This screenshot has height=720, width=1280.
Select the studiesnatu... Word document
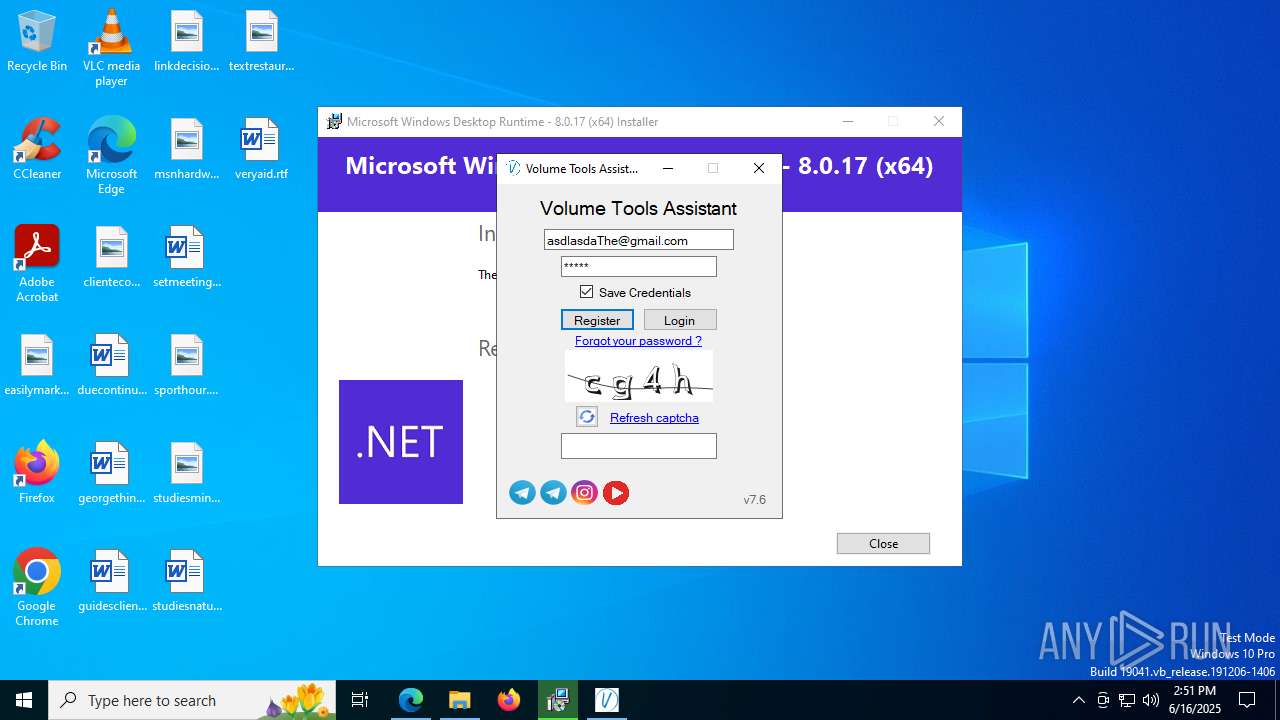pyautogui.click(x=186, y=581)
